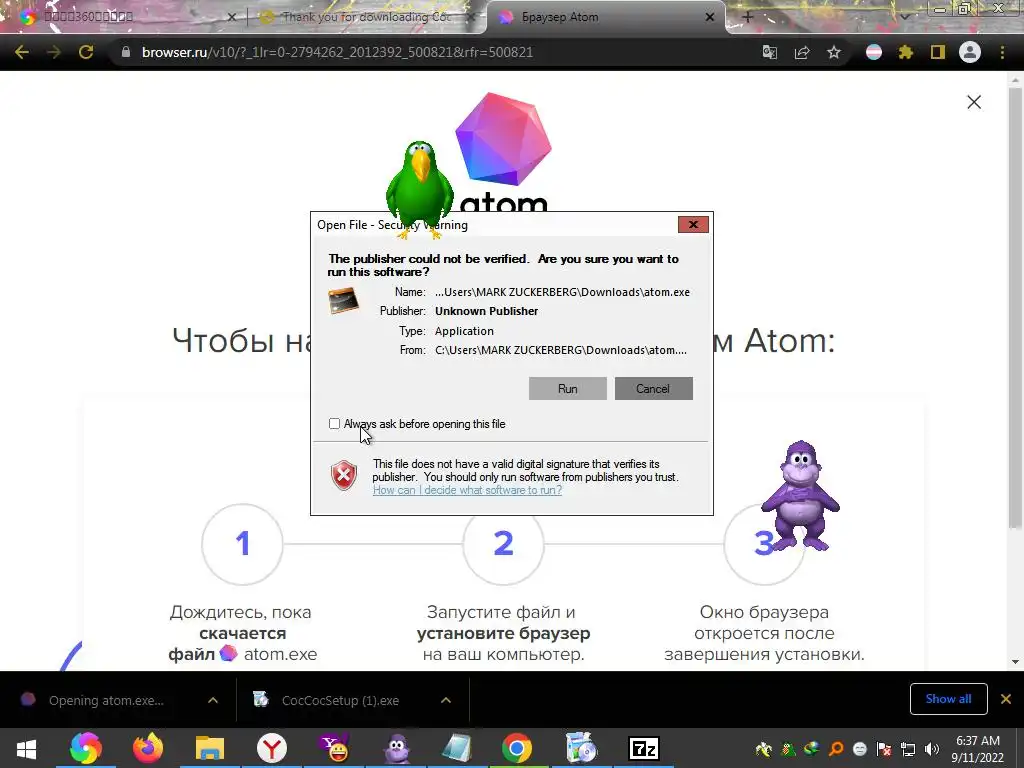Viewport: 1024px width, 768px height.
Task: Toggle Always ask before opening this file
Action: [x=334, y=424]
